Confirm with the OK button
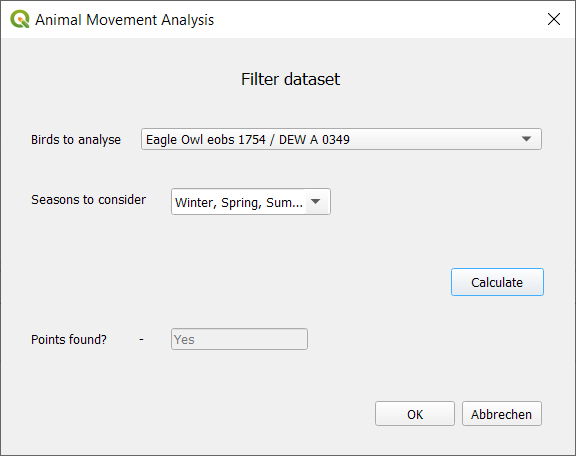This screenshot has height=456, width=576. [415, 414]
